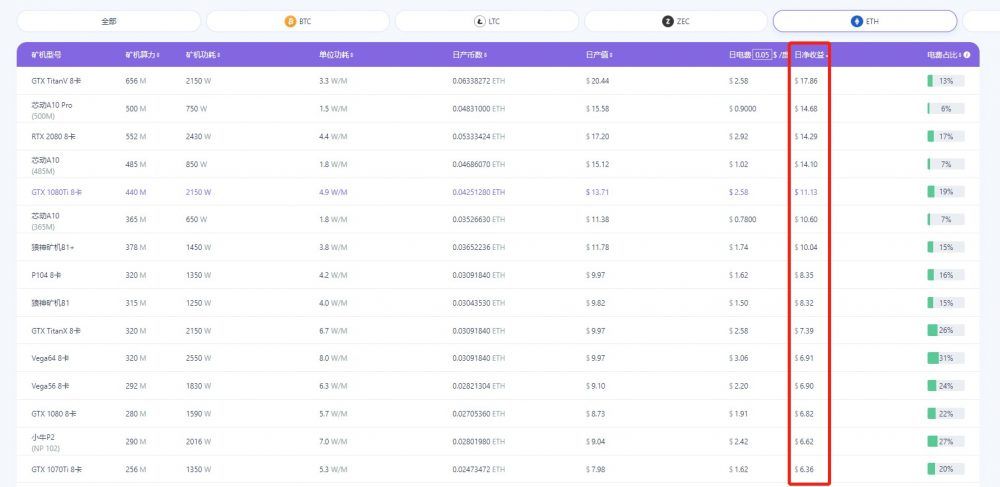
Task: Click the 31% electricity bar for Vega64
Action: (x=946, y=358)
